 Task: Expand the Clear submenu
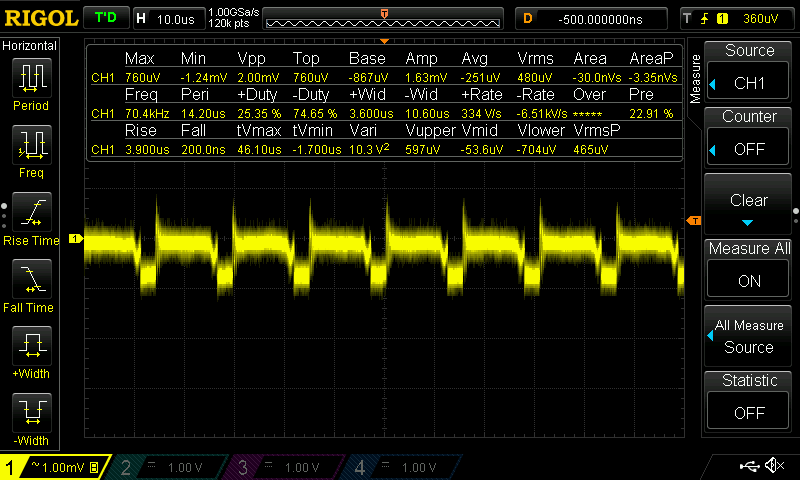click(x=749, y=206)
